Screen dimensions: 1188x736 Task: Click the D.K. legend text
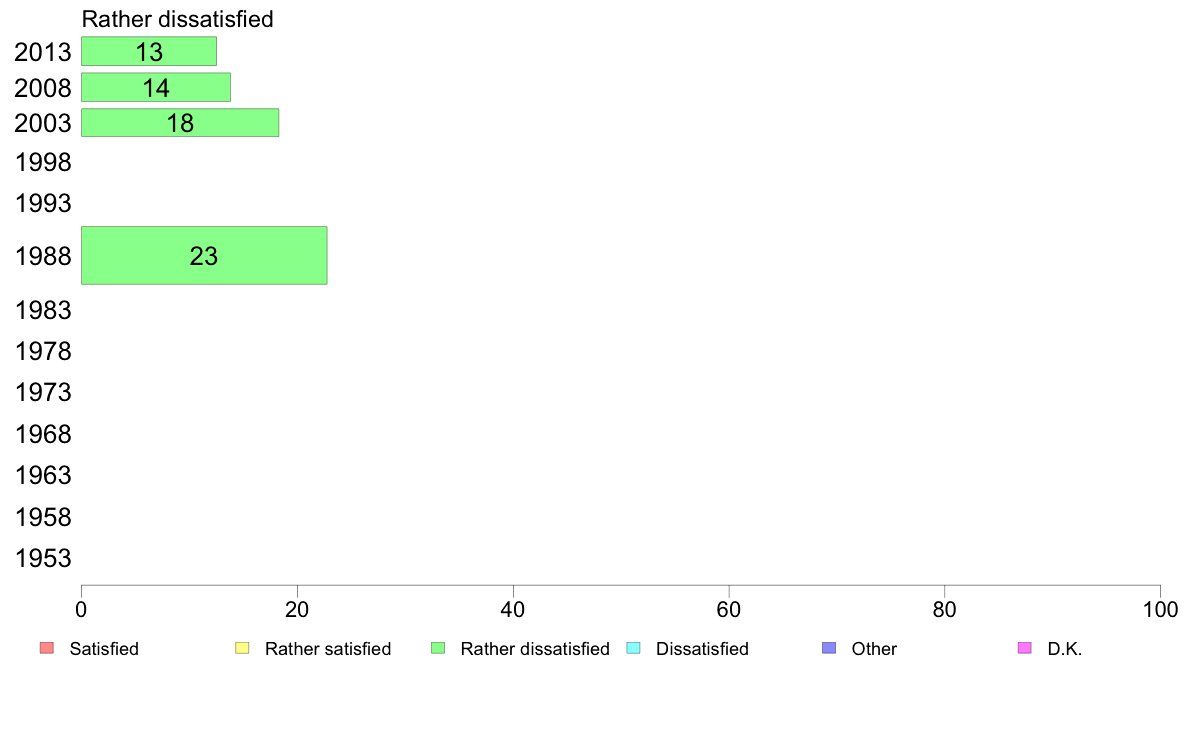(1065, 649)
